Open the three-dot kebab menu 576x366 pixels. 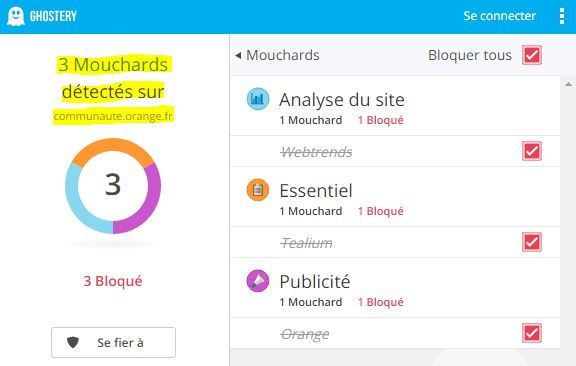[562, 16]
